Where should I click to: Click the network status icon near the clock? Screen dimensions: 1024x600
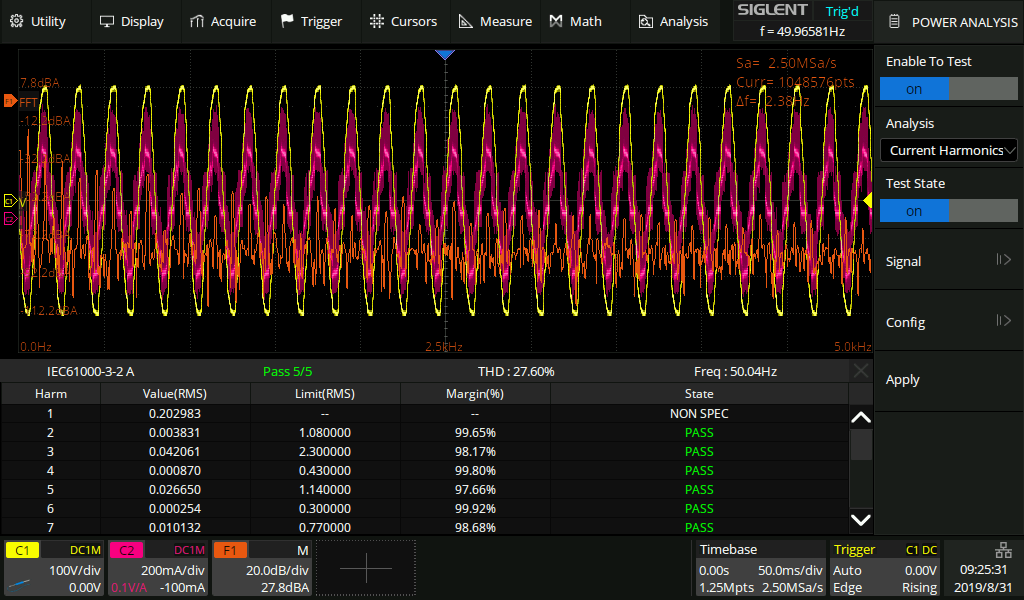(1003, 551)
